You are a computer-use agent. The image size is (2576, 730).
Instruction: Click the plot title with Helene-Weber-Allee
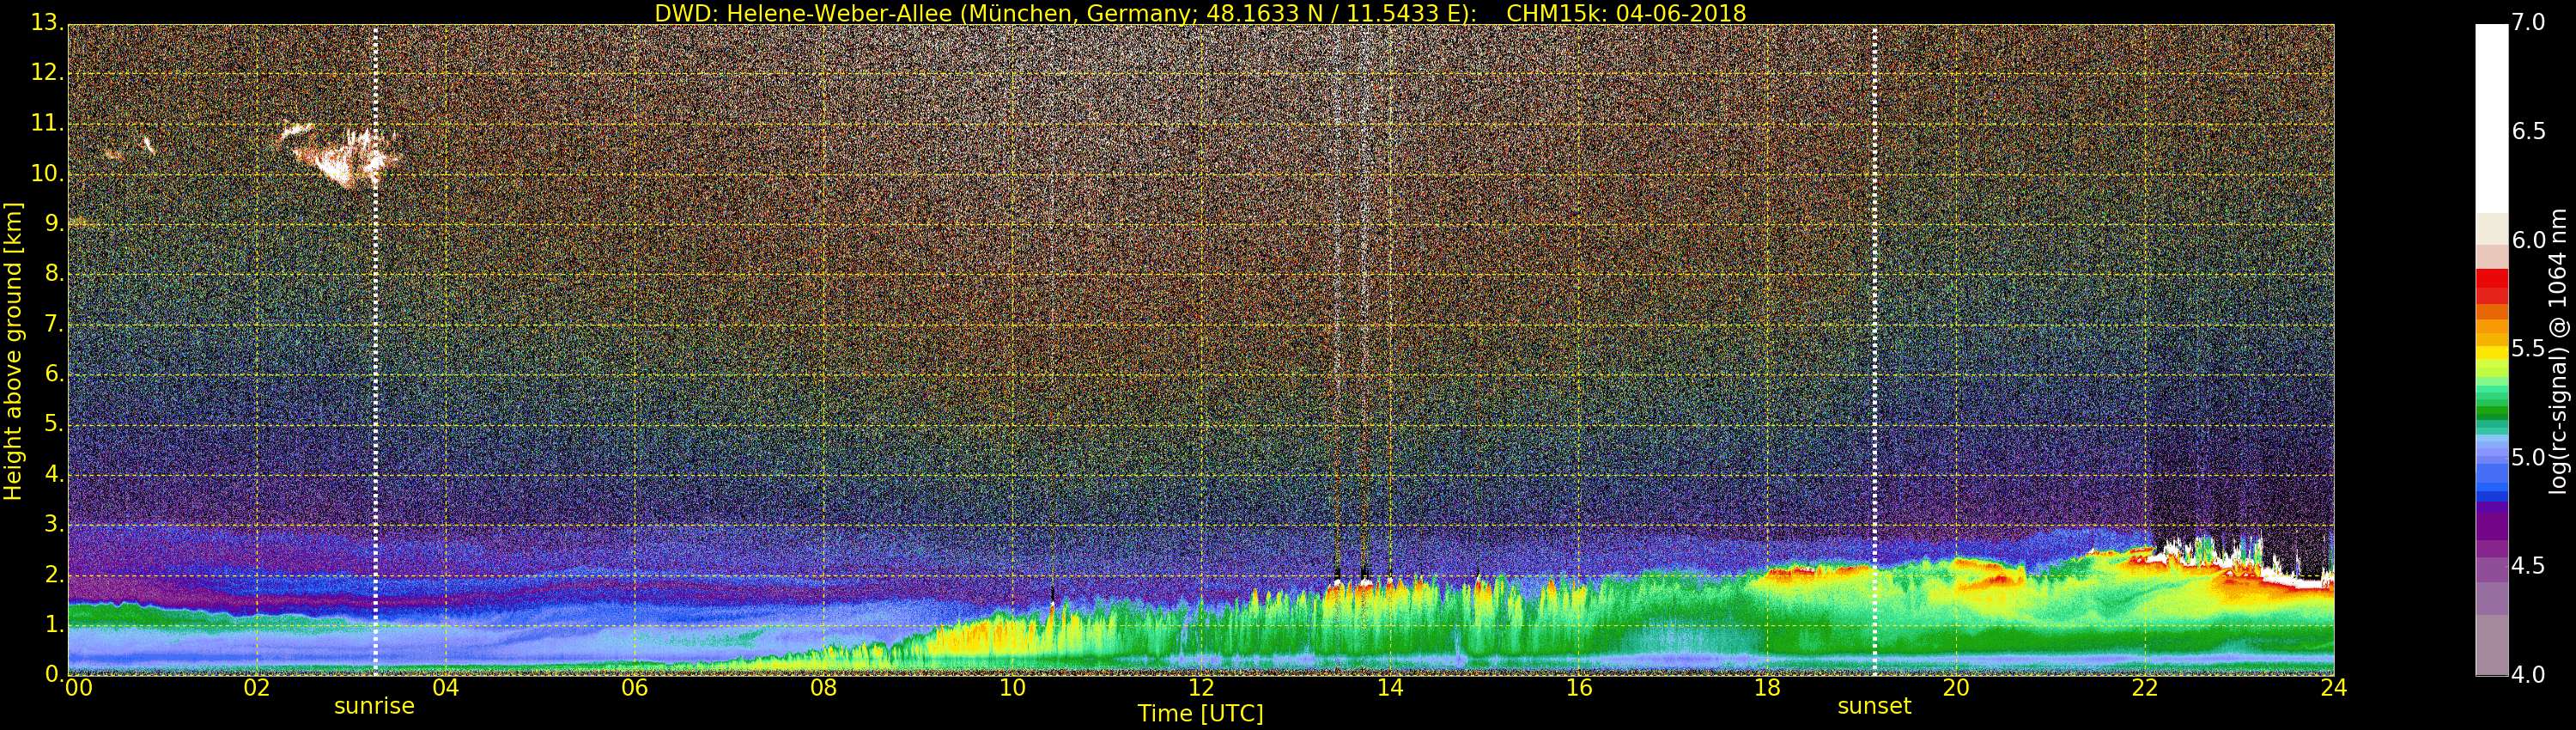[1200, 13]
